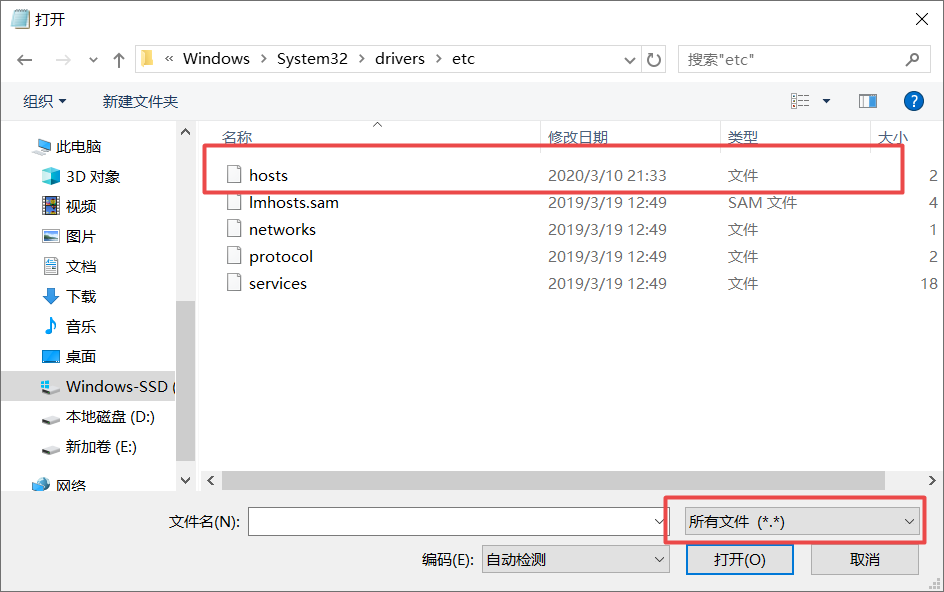
Task: Click etc in the address breadcrumb
Action: [464, 58]
